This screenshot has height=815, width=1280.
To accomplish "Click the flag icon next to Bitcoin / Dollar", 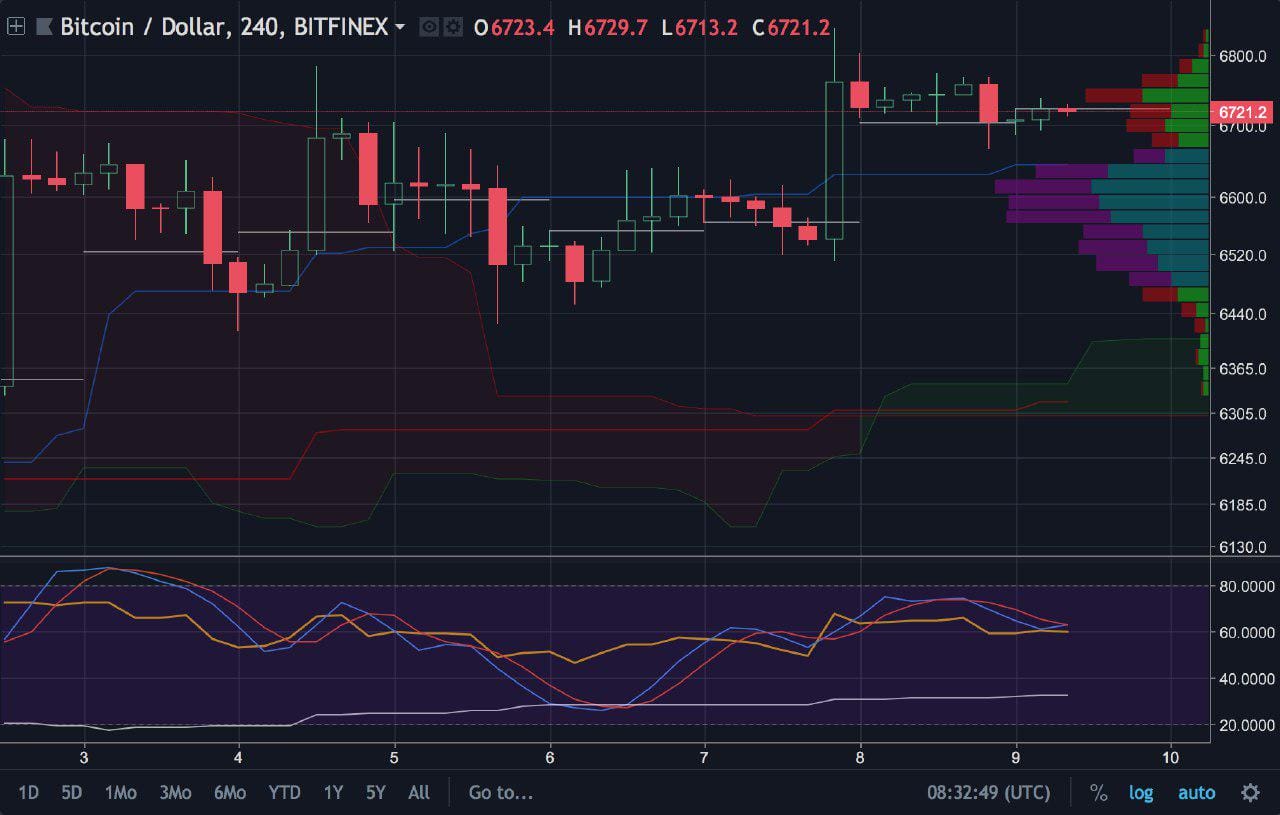I will [x=44, y=27].
